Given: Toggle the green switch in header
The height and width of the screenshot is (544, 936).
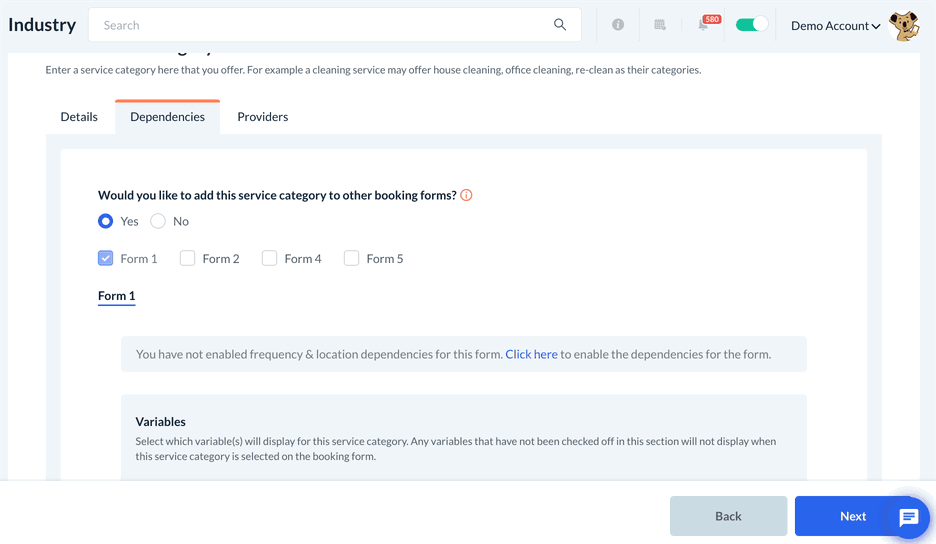Looking at the screenshot, I should click(x=751, y=25).
